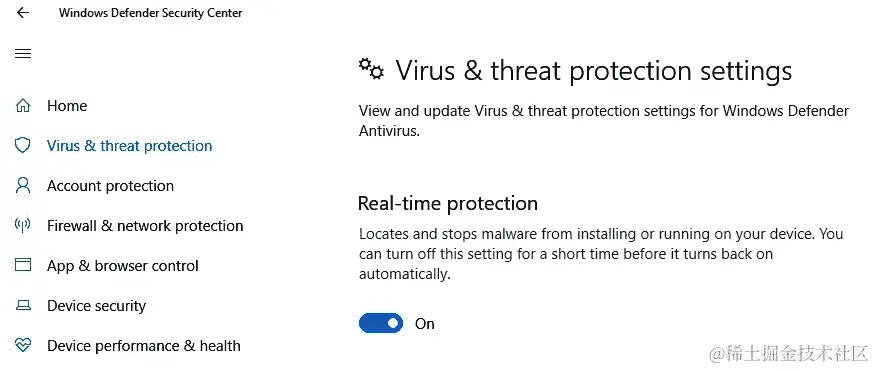Click the Real-time protection heading

point(448,203)
